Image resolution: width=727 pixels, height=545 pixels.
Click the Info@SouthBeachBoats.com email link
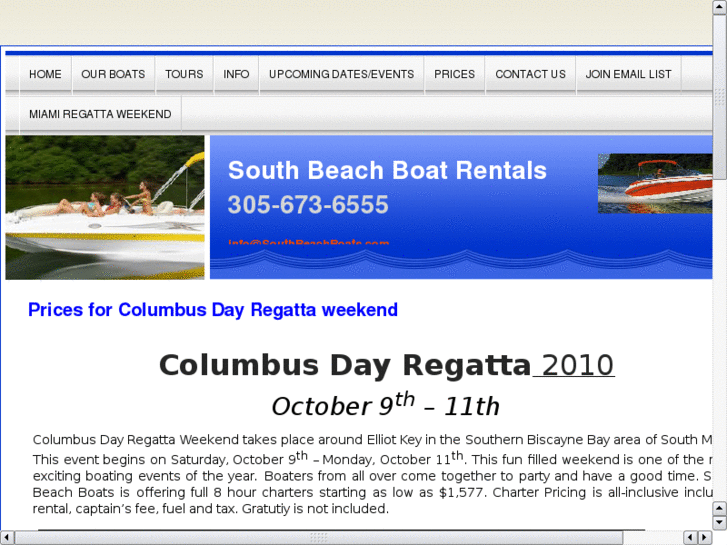click(308, 242)
